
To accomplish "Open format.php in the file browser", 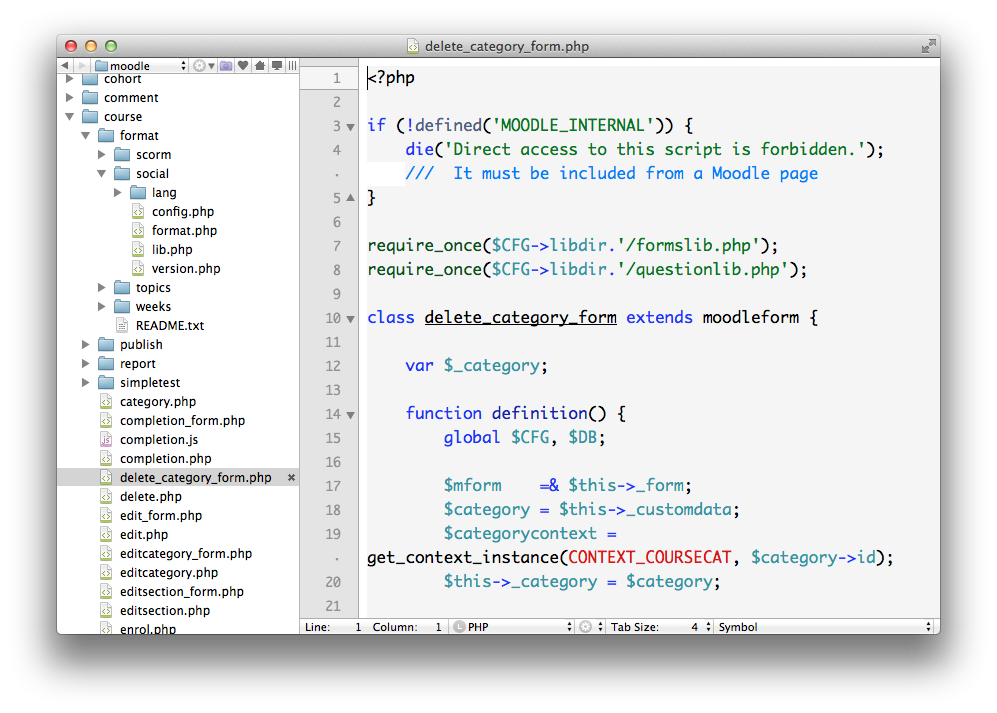I will (184, 230).
